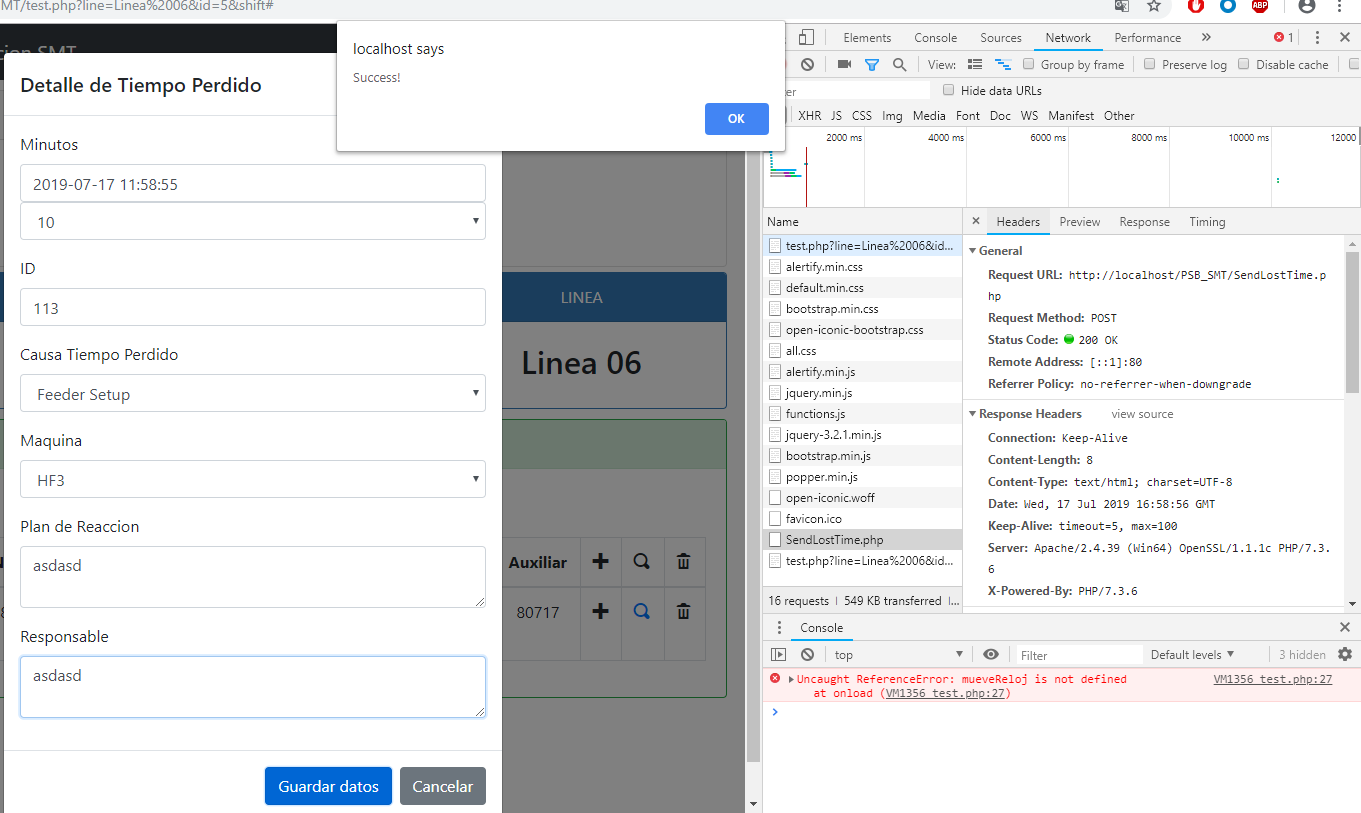Expand the Uncaught ReferenceError message
The image size is (1361, 813).
pos(791,680)
